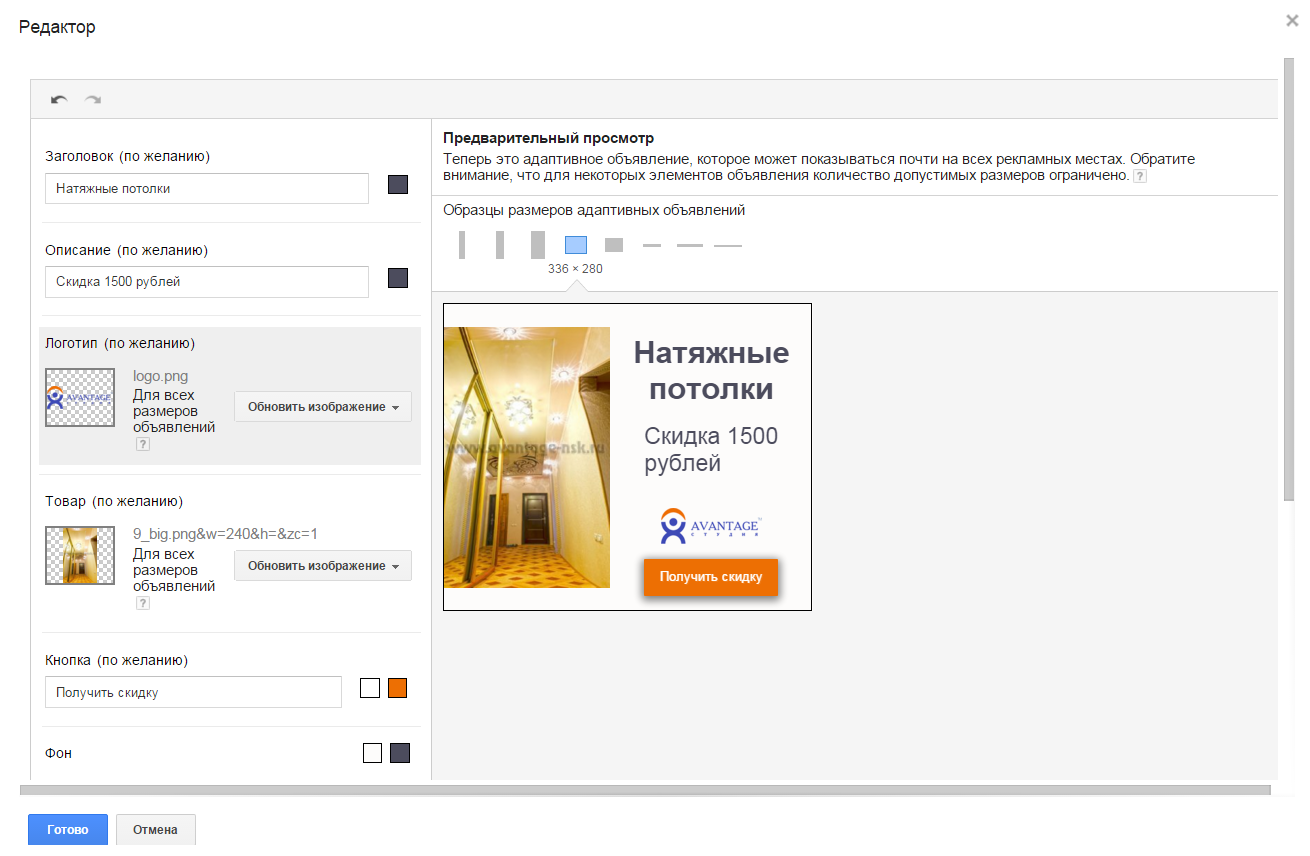The image size is (1310, 856).
Task: Click the Redo icon in the editor toolbar
Action: 92,99
